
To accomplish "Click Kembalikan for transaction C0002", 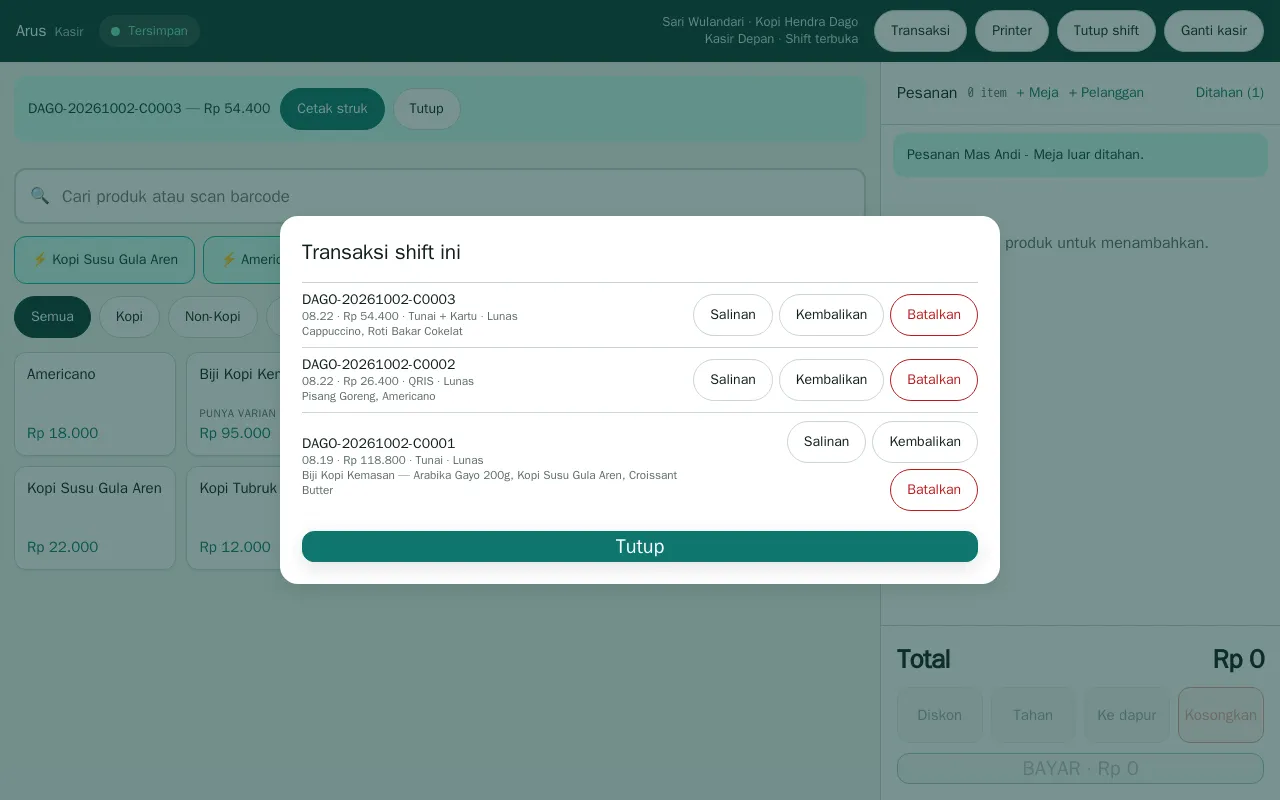I will click(x=831, y=380).
